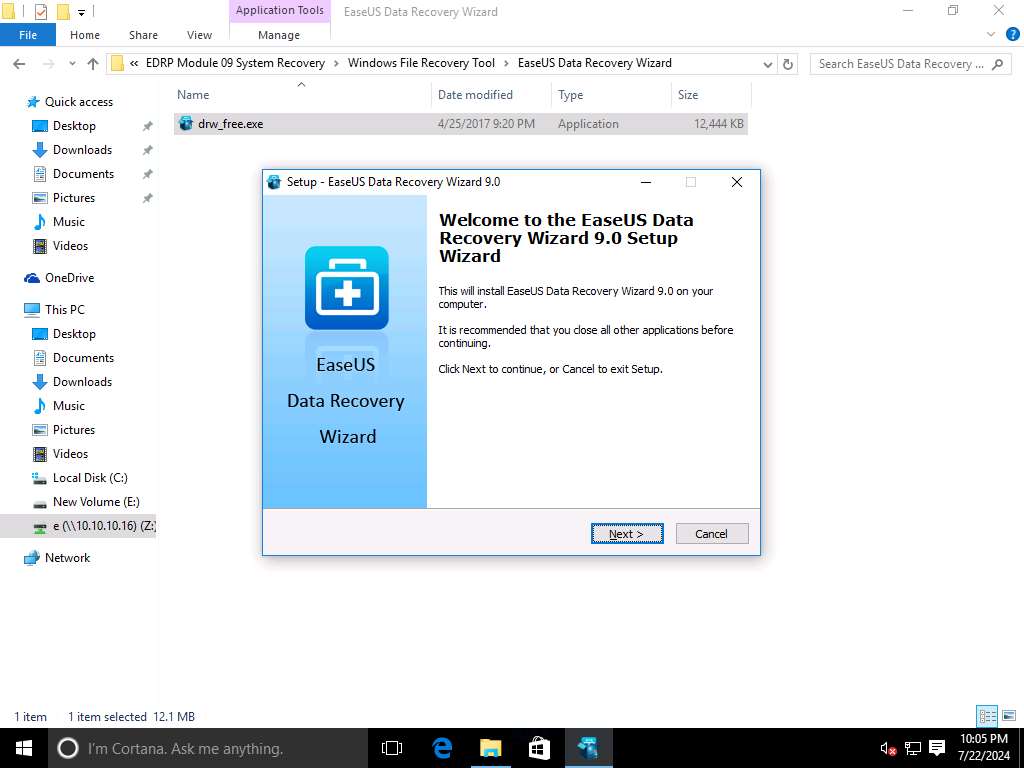Launch Microsoft Edge from taskbar
The width and height of the screenshot is (1024, 768).
[442, 748]
